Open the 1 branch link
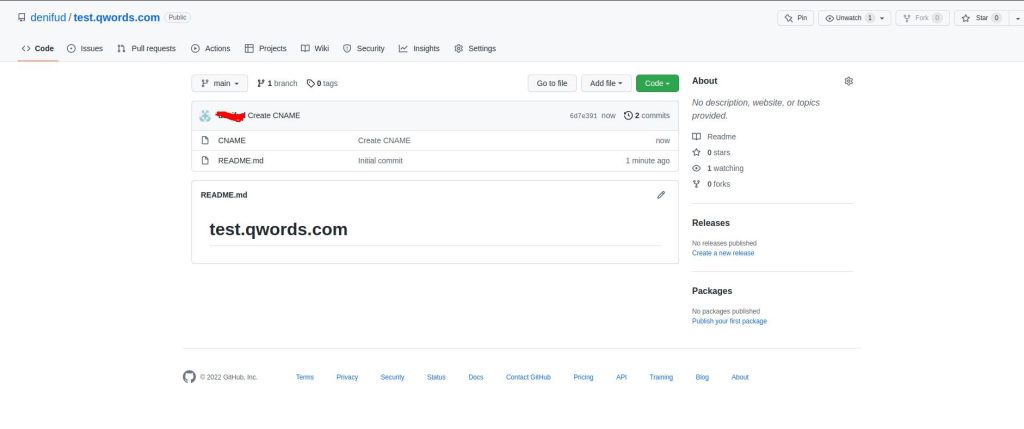1024x429 pixels. 277,84
